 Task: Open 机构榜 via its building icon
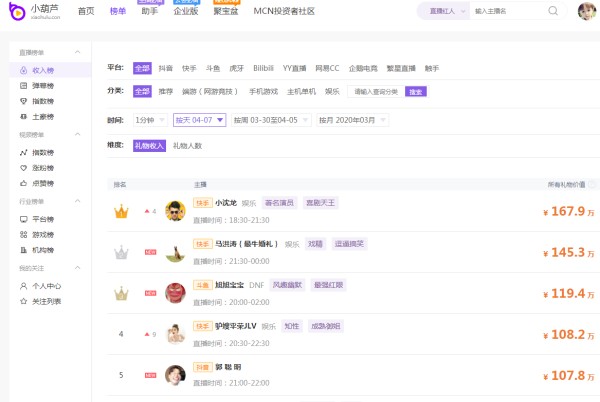pos(23,250)
